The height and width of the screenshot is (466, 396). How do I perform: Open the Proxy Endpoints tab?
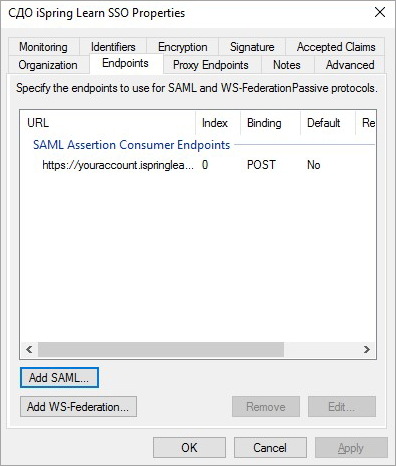(x=211, y=65)
